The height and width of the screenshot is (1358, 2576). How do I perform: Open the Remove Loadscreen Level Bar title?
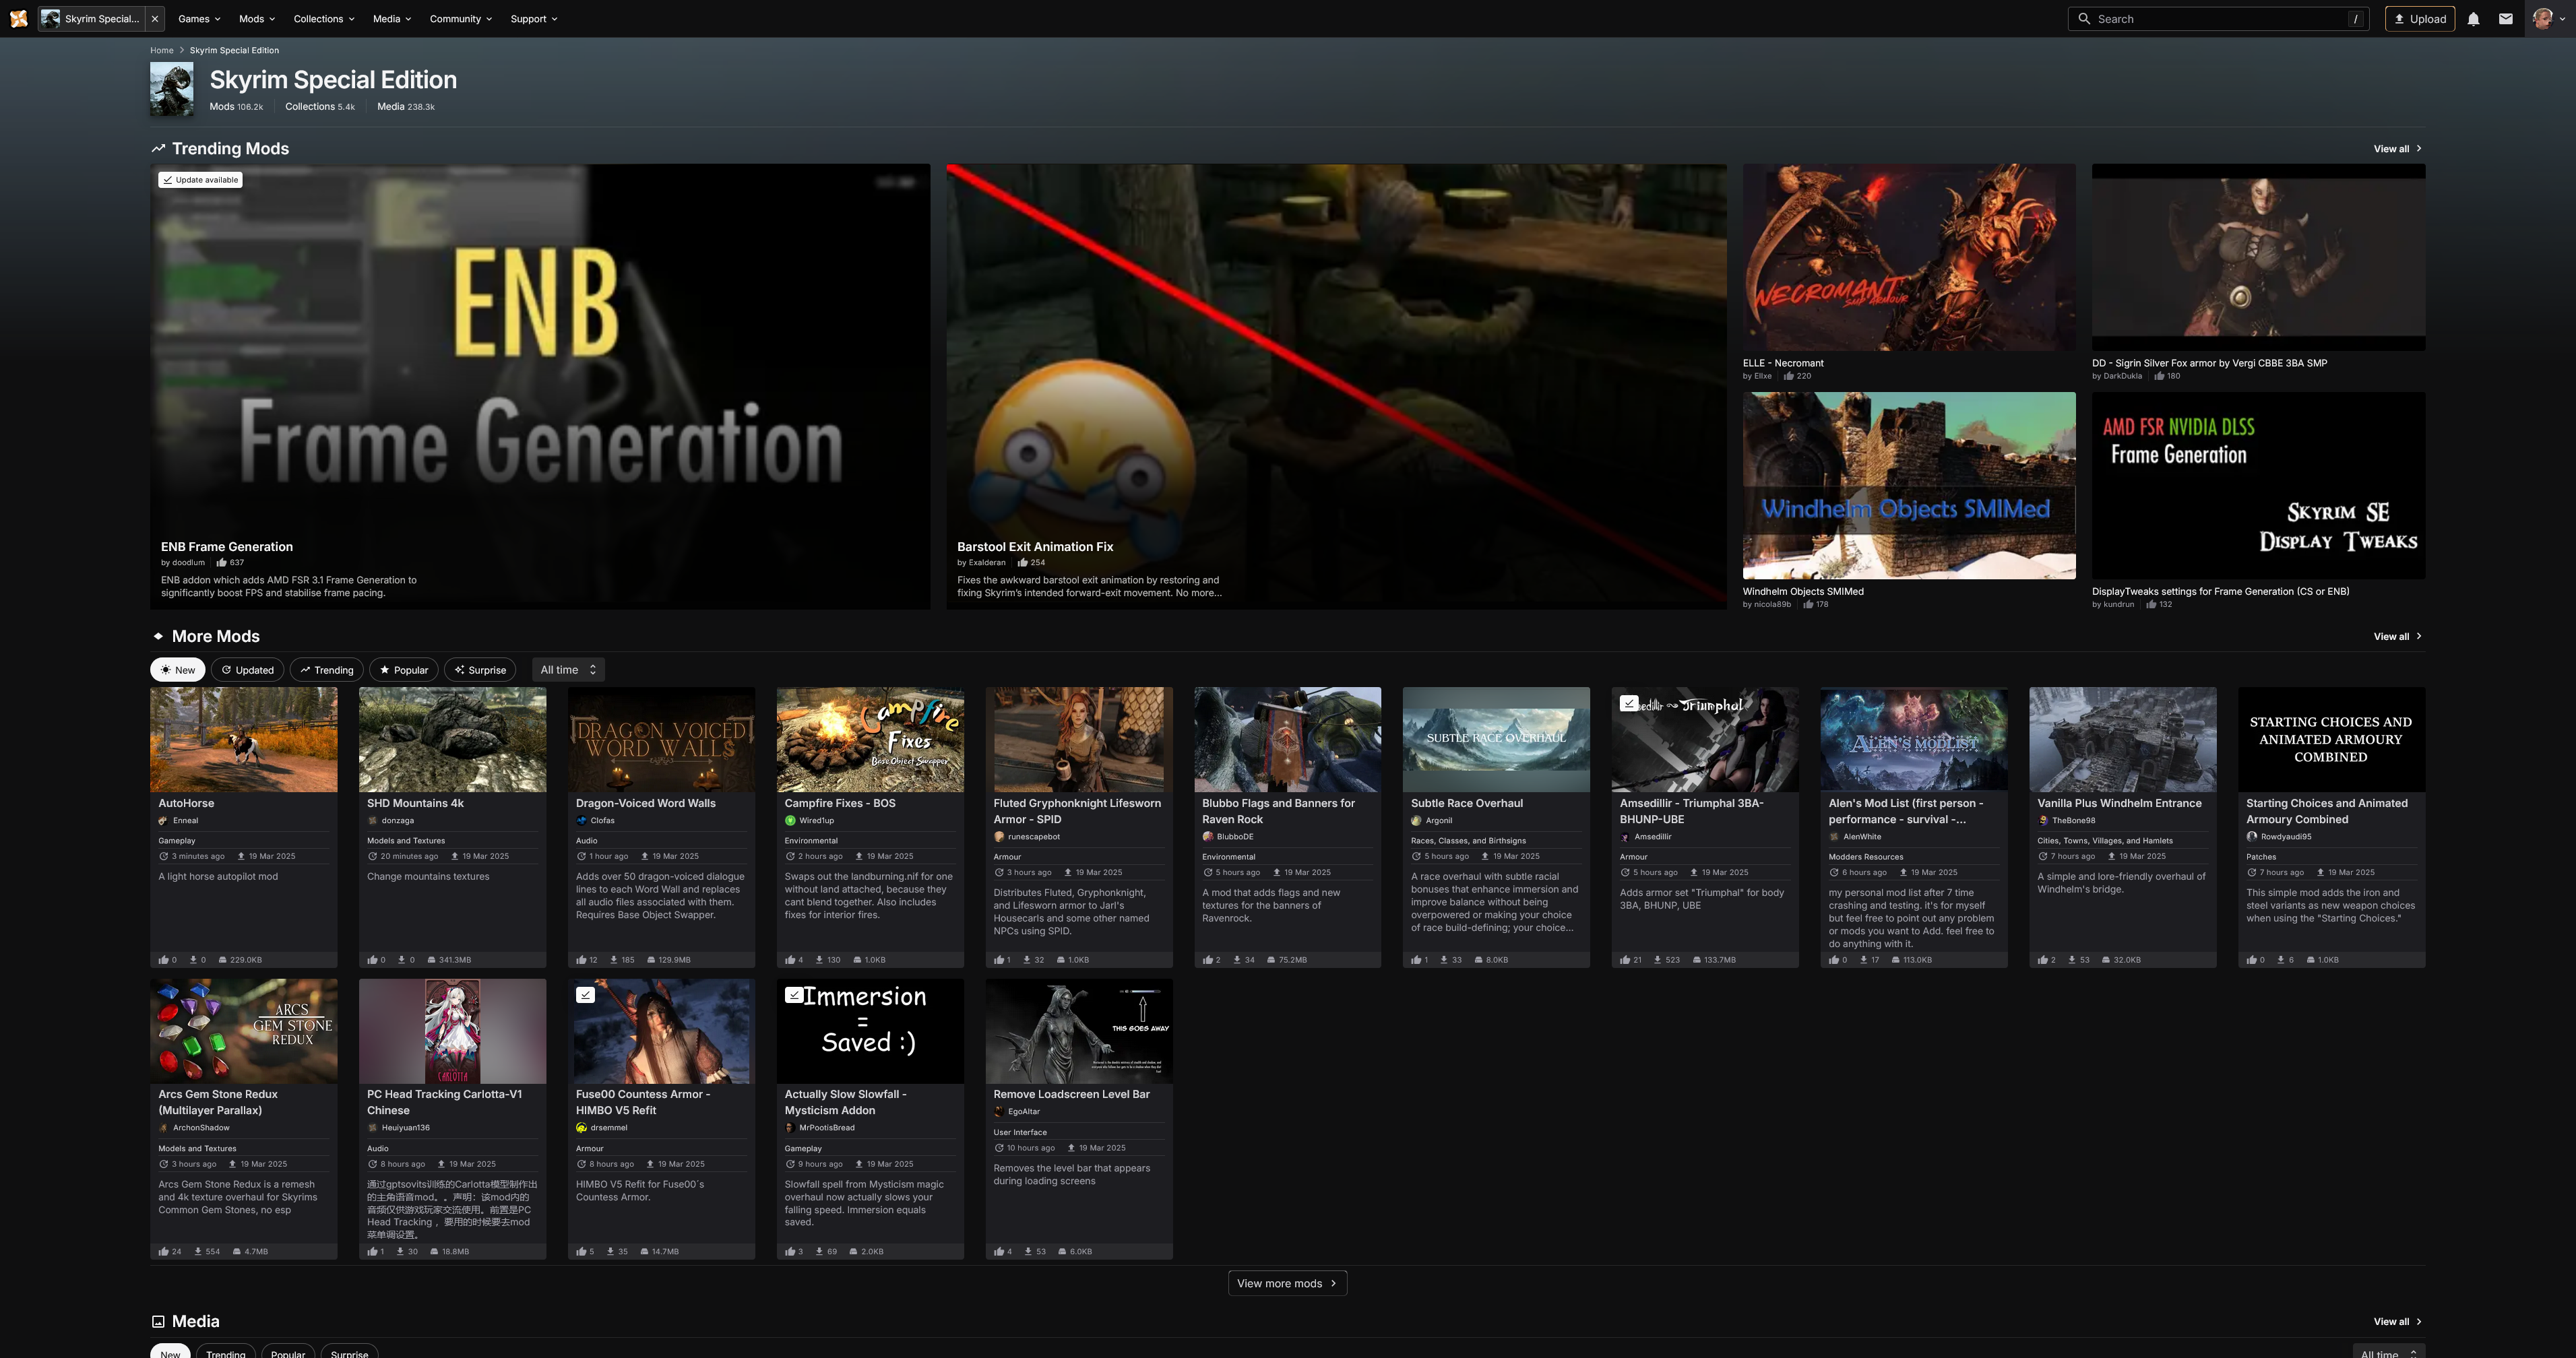(x=1072, y=1094)
